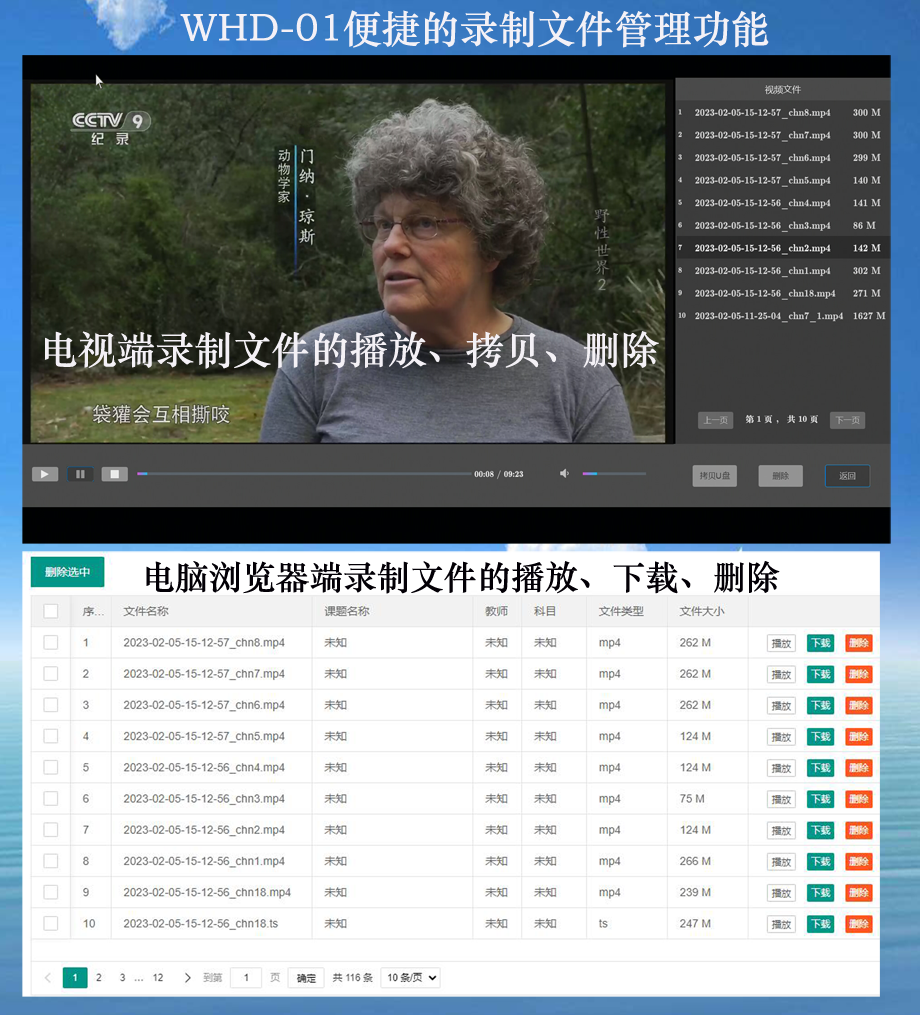The image size is (920, 1015).
Task: Click the previous page arrow in pagination
Action: pyautogui.click(x=47, y=978)
